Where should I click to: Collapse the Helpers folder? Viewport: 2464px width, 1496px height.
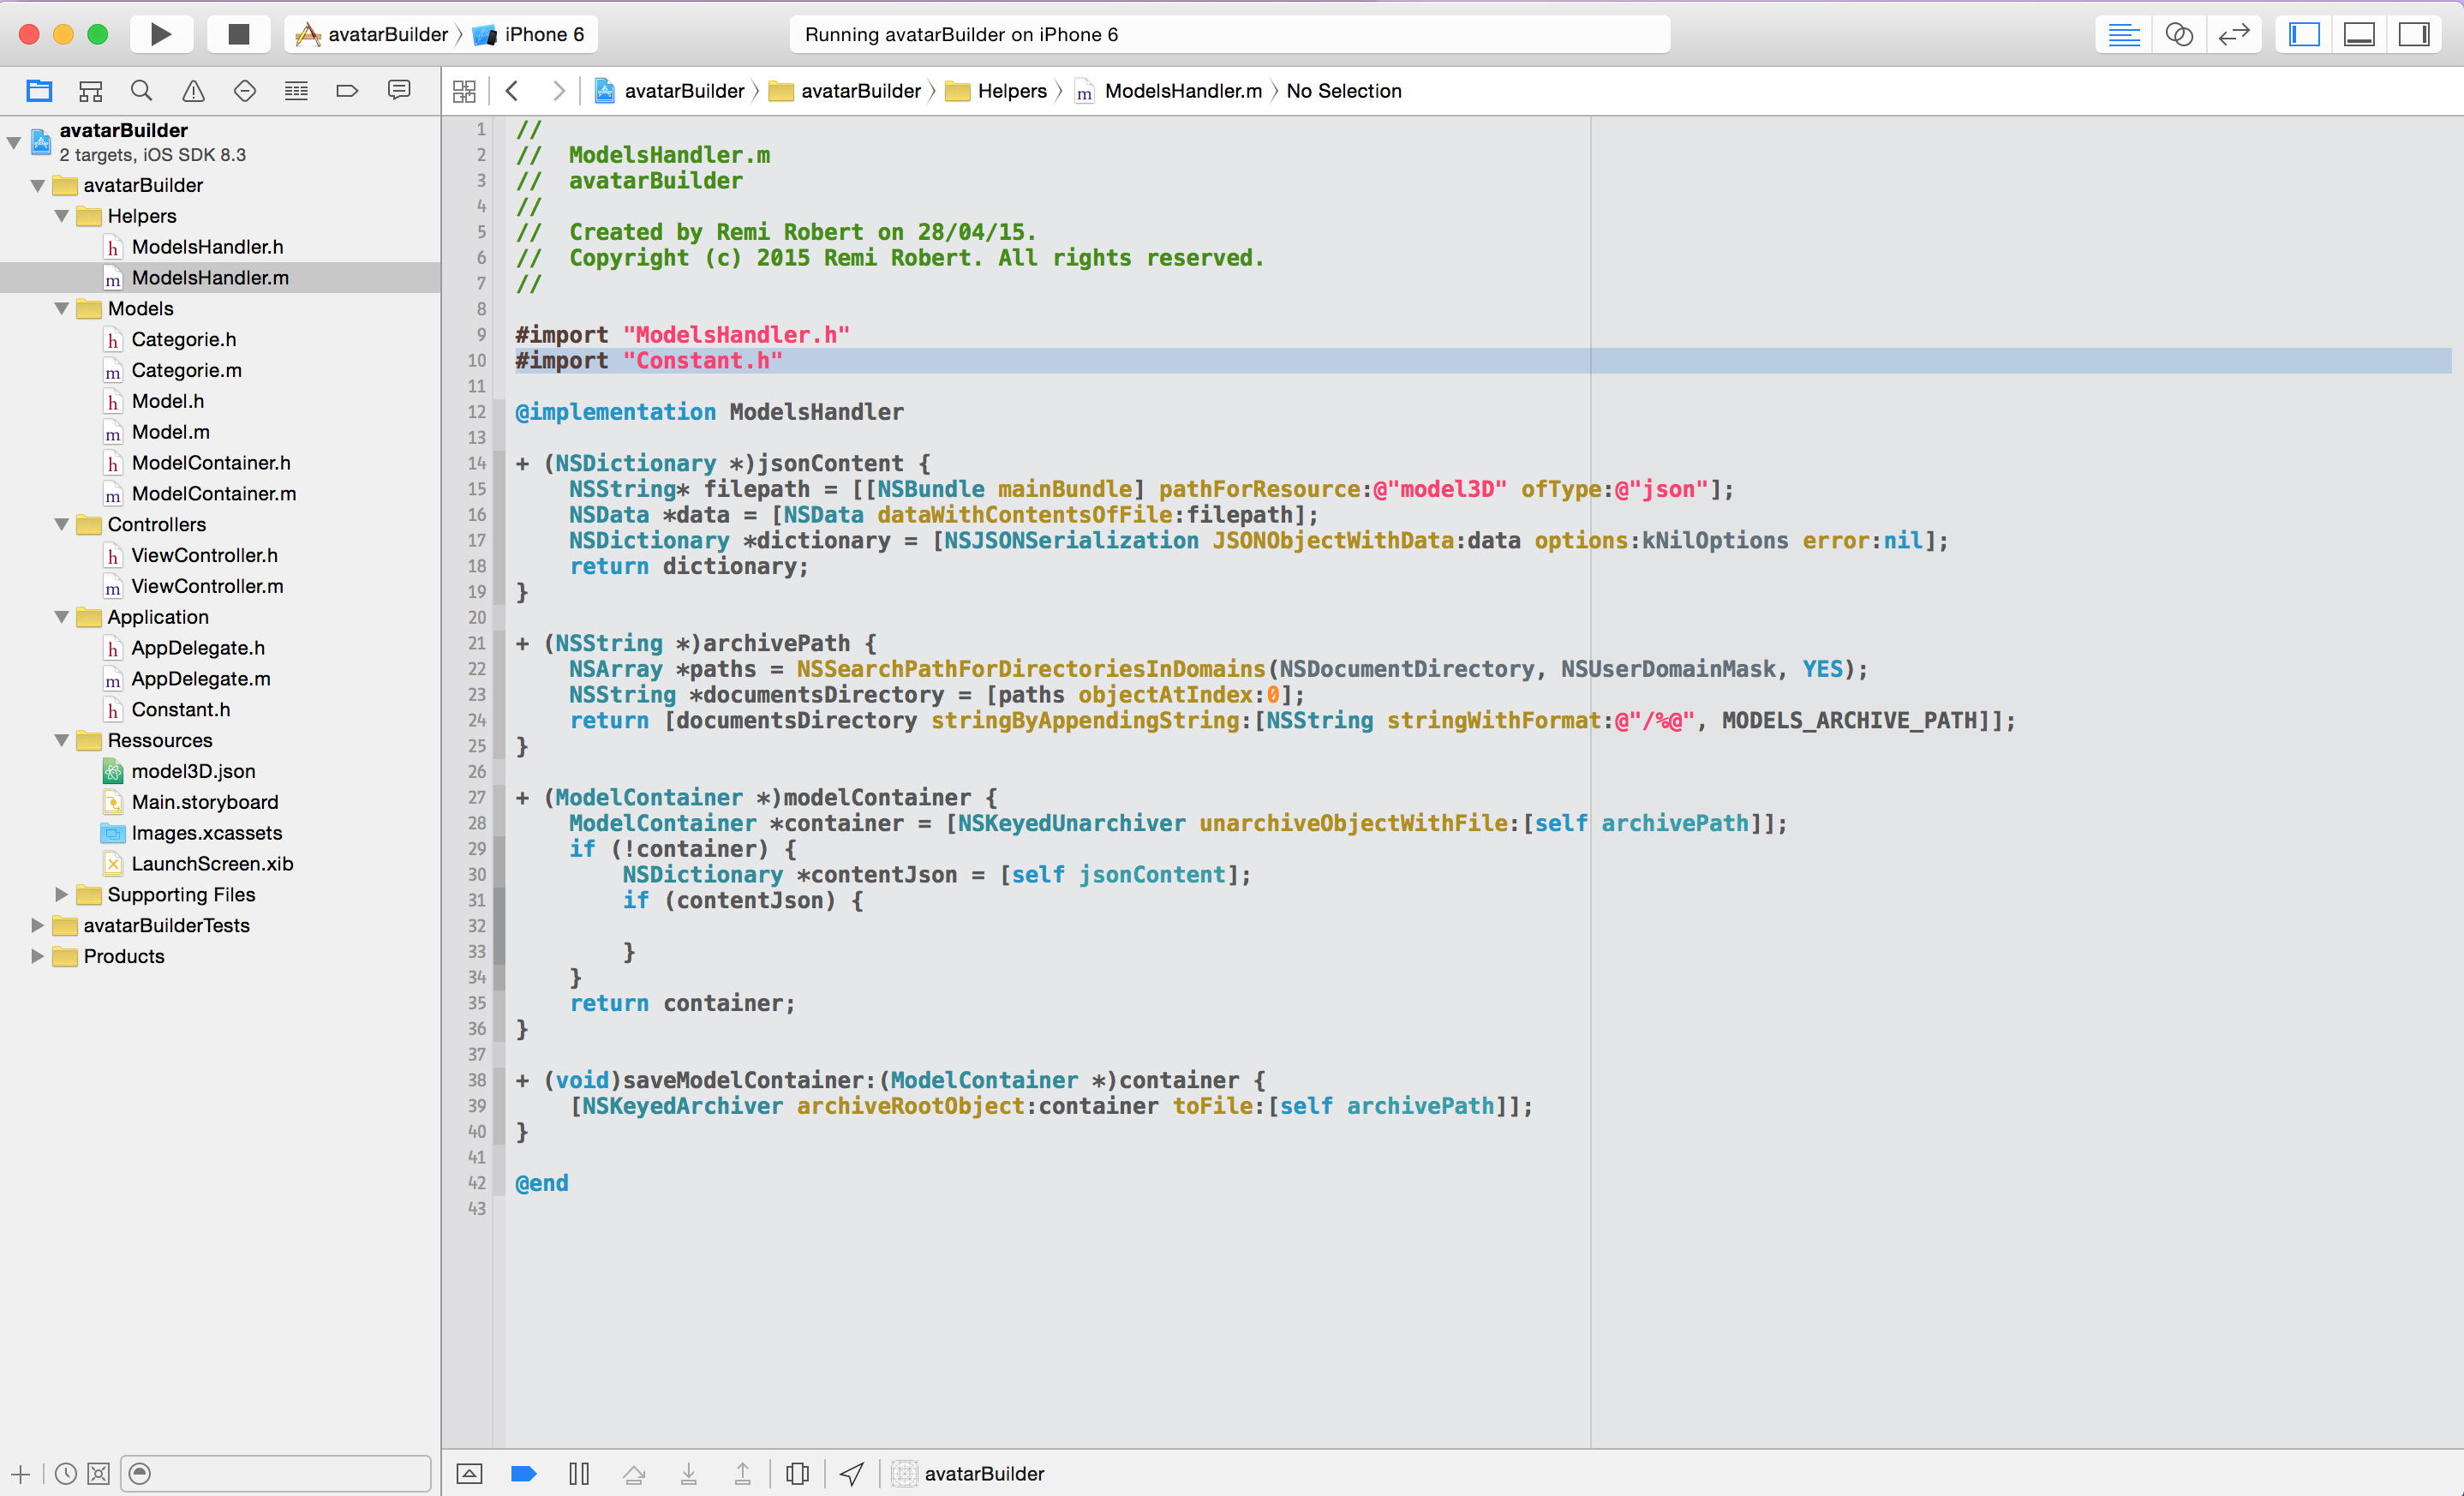[x=62, y=216]
